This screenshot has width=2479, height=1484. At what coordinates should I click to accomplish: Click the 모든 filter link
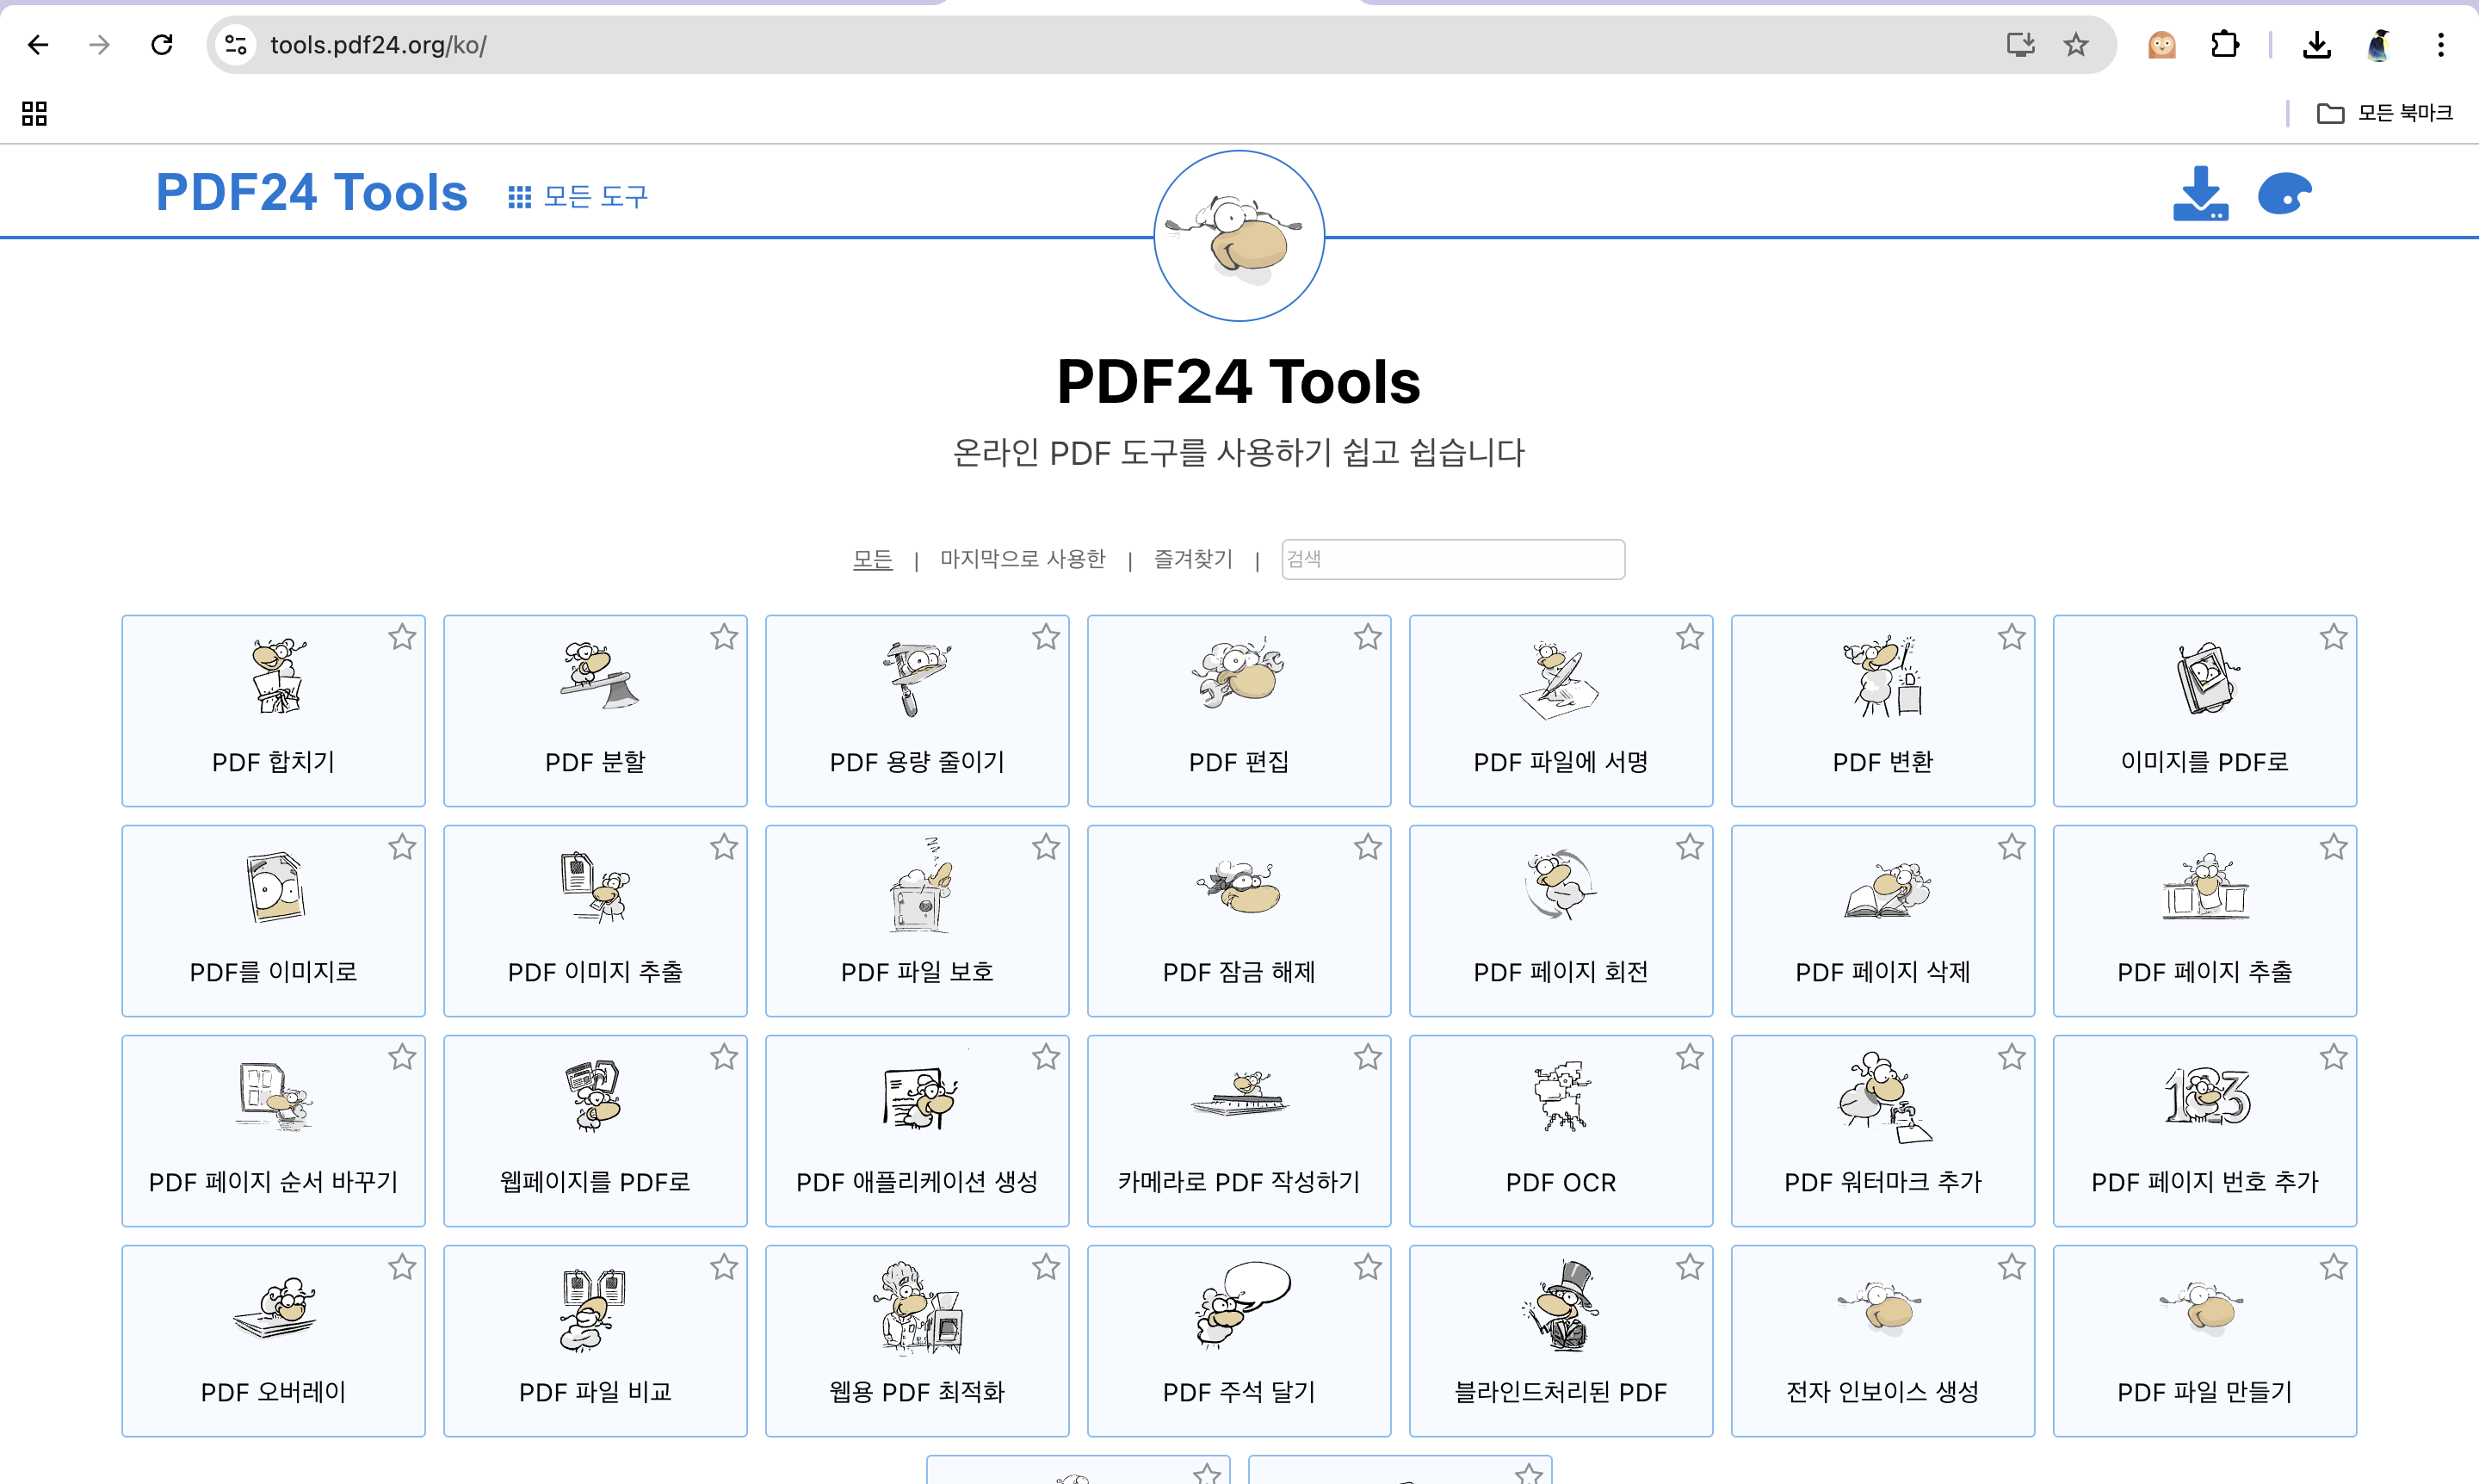point(872,559)
